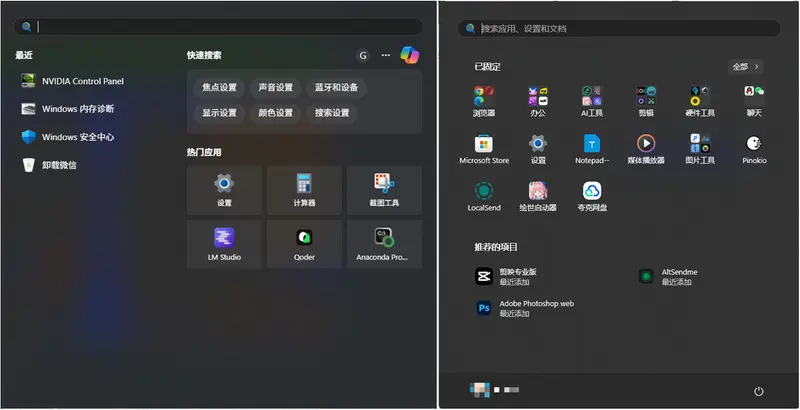Launch Qoder app tile

[304, 244]
